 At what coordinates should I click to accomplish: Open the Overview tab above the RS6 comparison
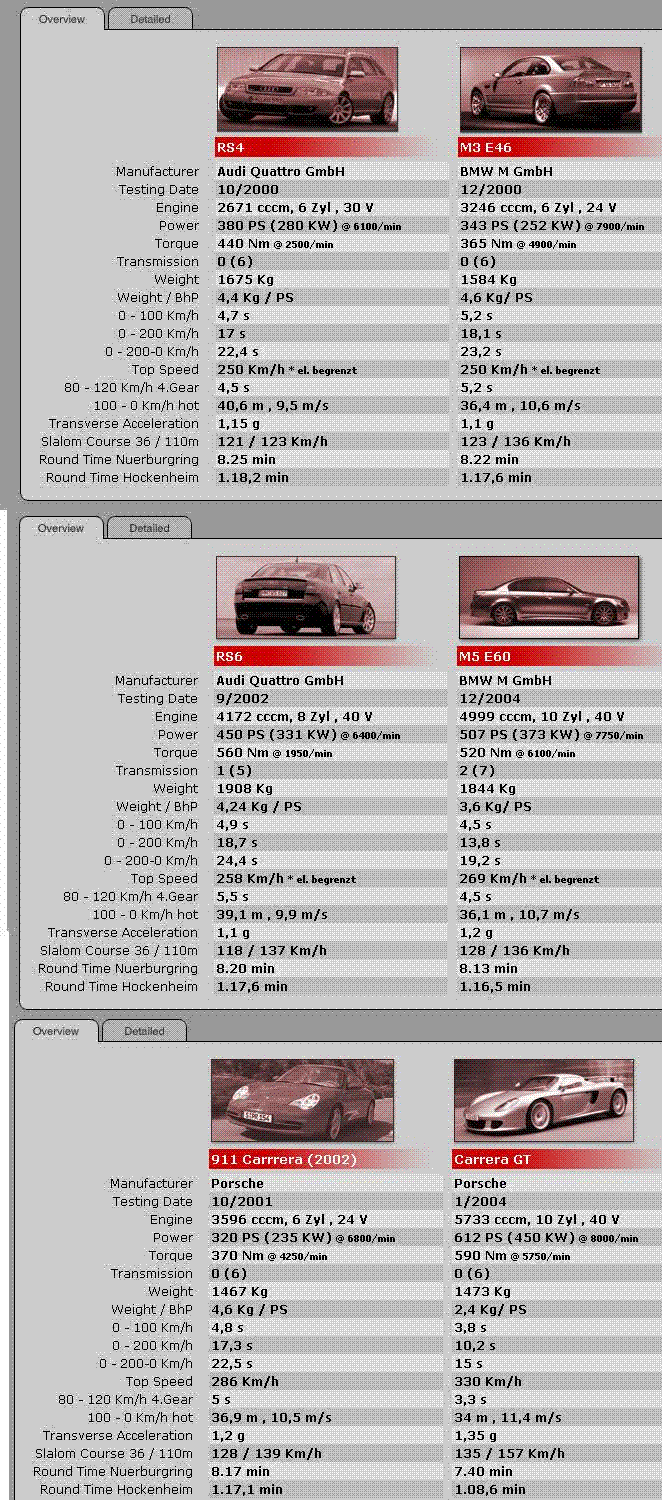click(x=61, y=528)
